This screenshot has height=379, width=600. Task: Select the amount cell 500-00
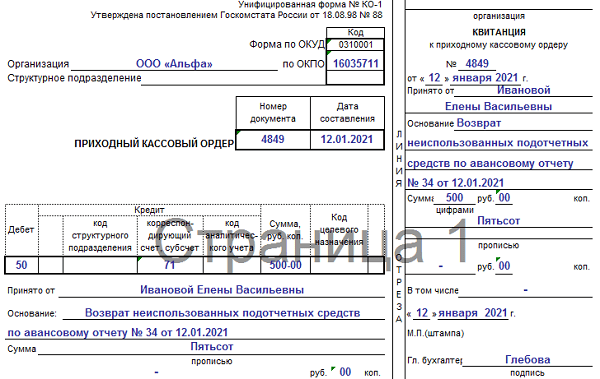pos(285,265)
